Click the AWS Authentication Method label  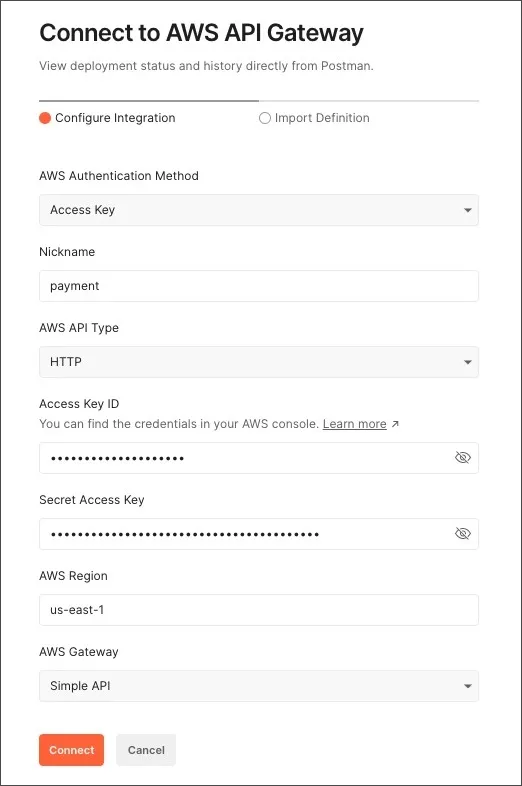[x=119, y=176]
